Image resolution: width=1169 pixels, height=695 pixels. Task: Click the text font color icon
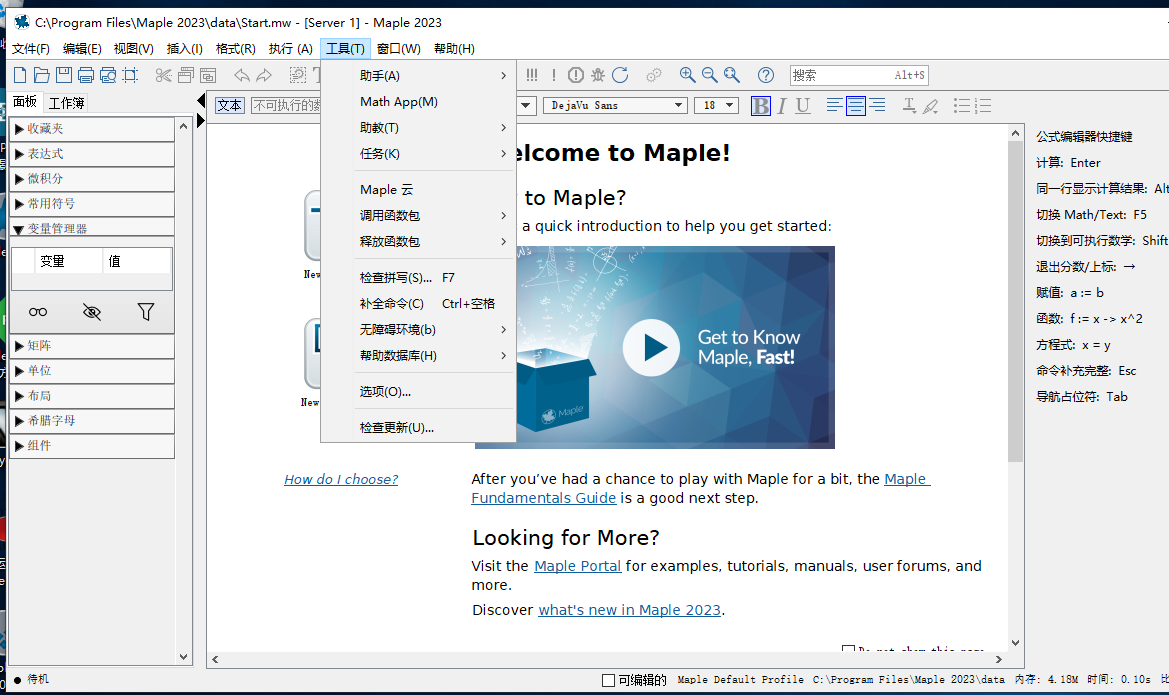[x=909, y=105]
